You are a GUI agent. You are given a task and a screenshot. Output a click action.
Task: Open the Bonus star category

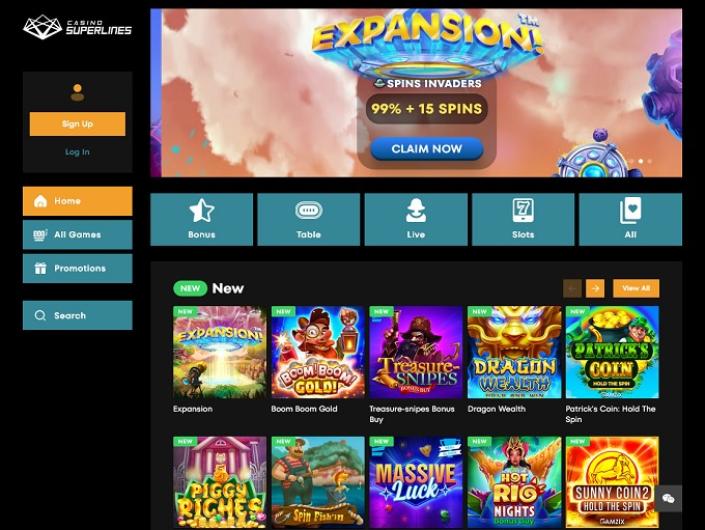pyautogui.click(x=201, y=219)
